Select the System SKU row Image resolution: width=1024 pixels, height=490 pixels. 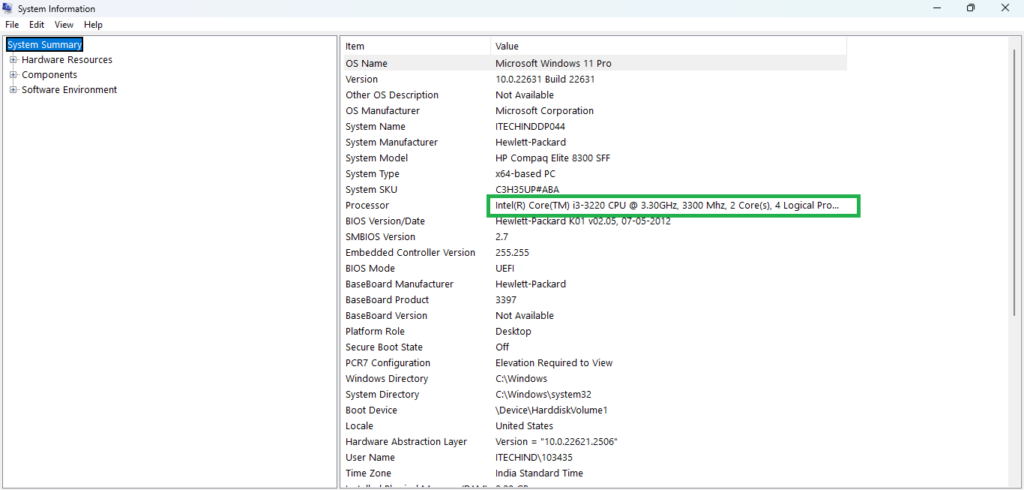pos(595,189)
